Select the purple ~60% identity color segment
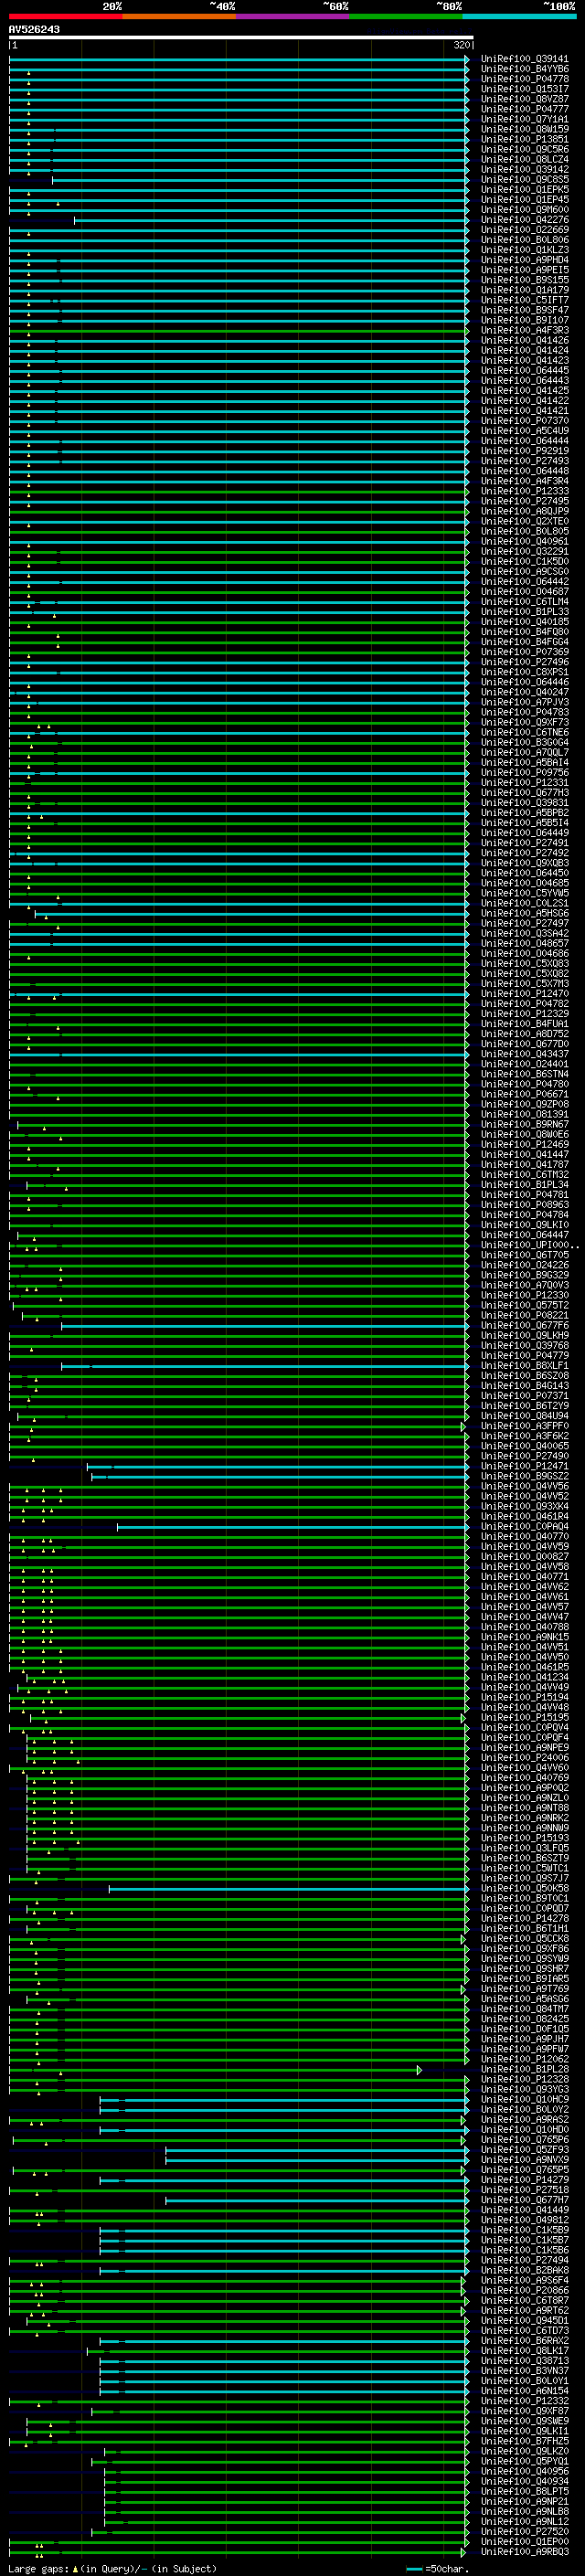 click(x=292, y=16)
